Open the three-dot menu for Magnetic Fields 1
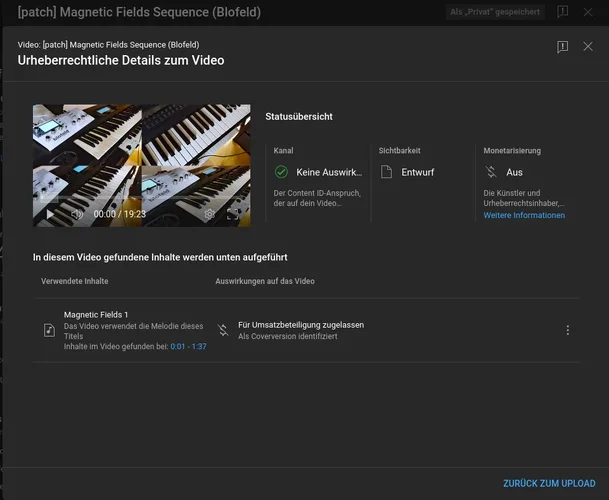Image resolution: width=609 pixels, height=500 pixels. point(568,330)
